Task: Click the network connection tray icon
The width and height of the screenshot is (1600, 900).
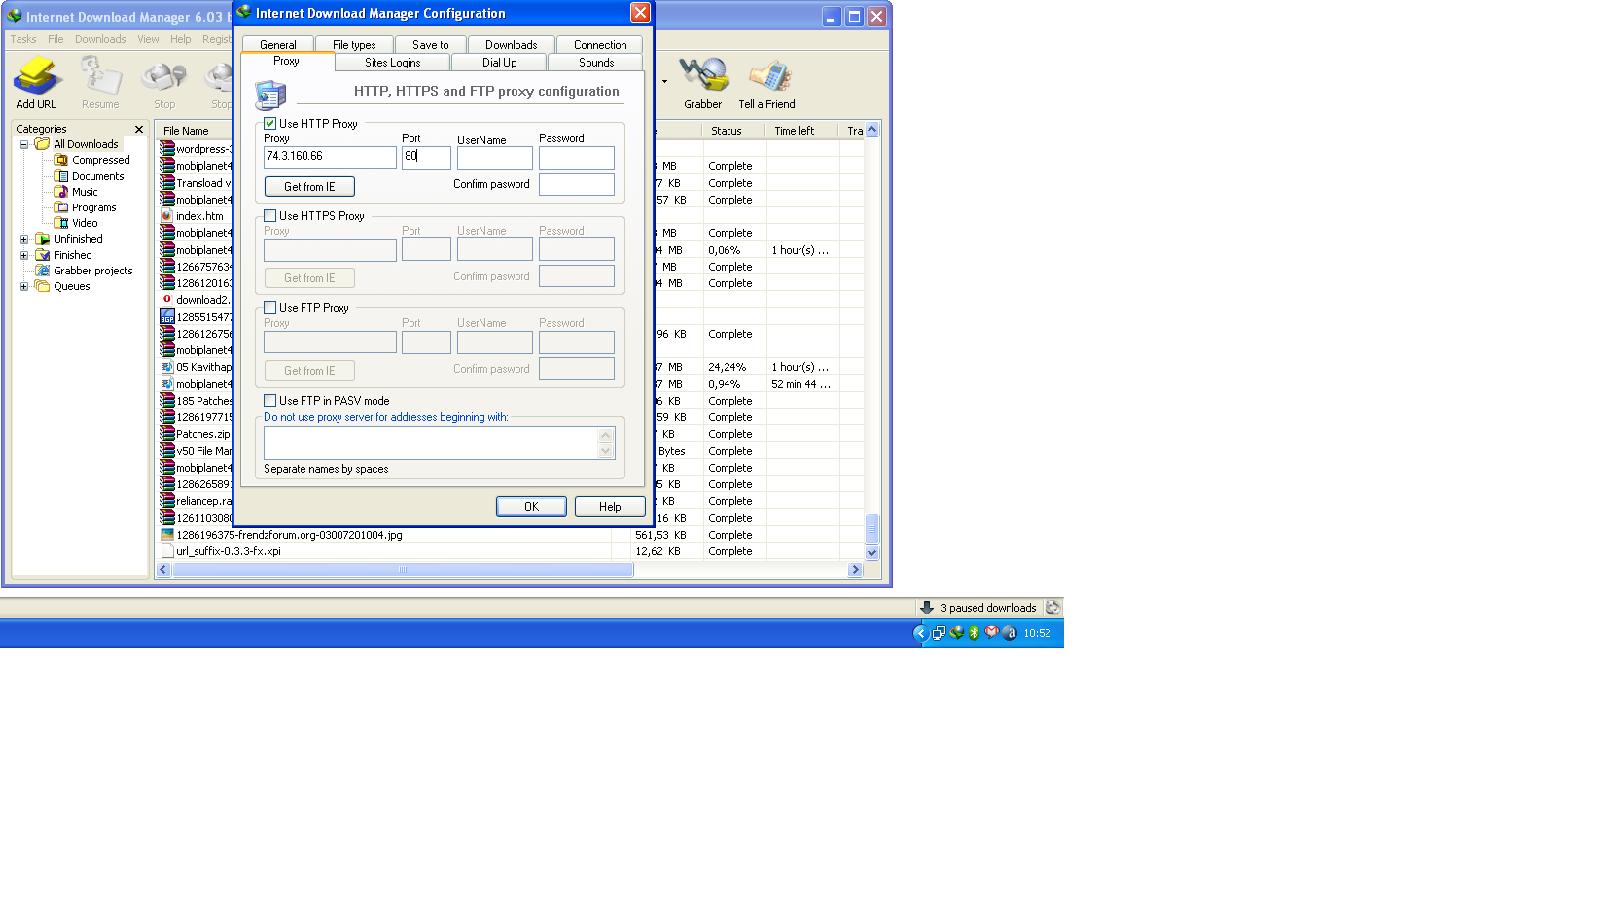Action: coord(938,633)
